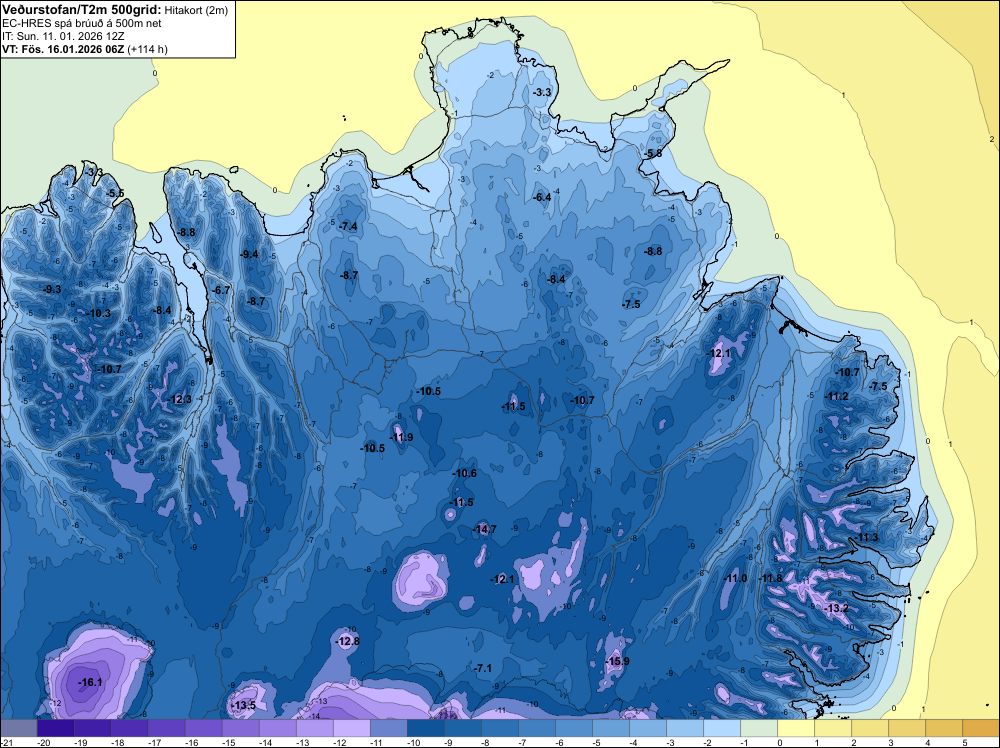Click the -16.1 temperature value on map
The height and width of the screenshot is (748, 1000).
pyautogui.click(x=90, y=682)
